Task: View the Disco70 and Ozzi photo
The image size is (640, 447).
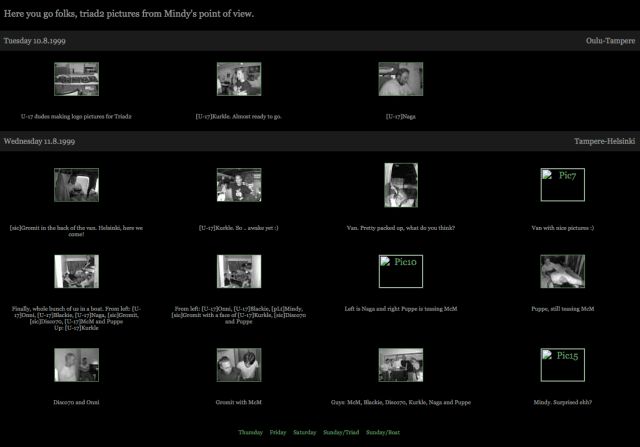Action: tap(76, 365)
